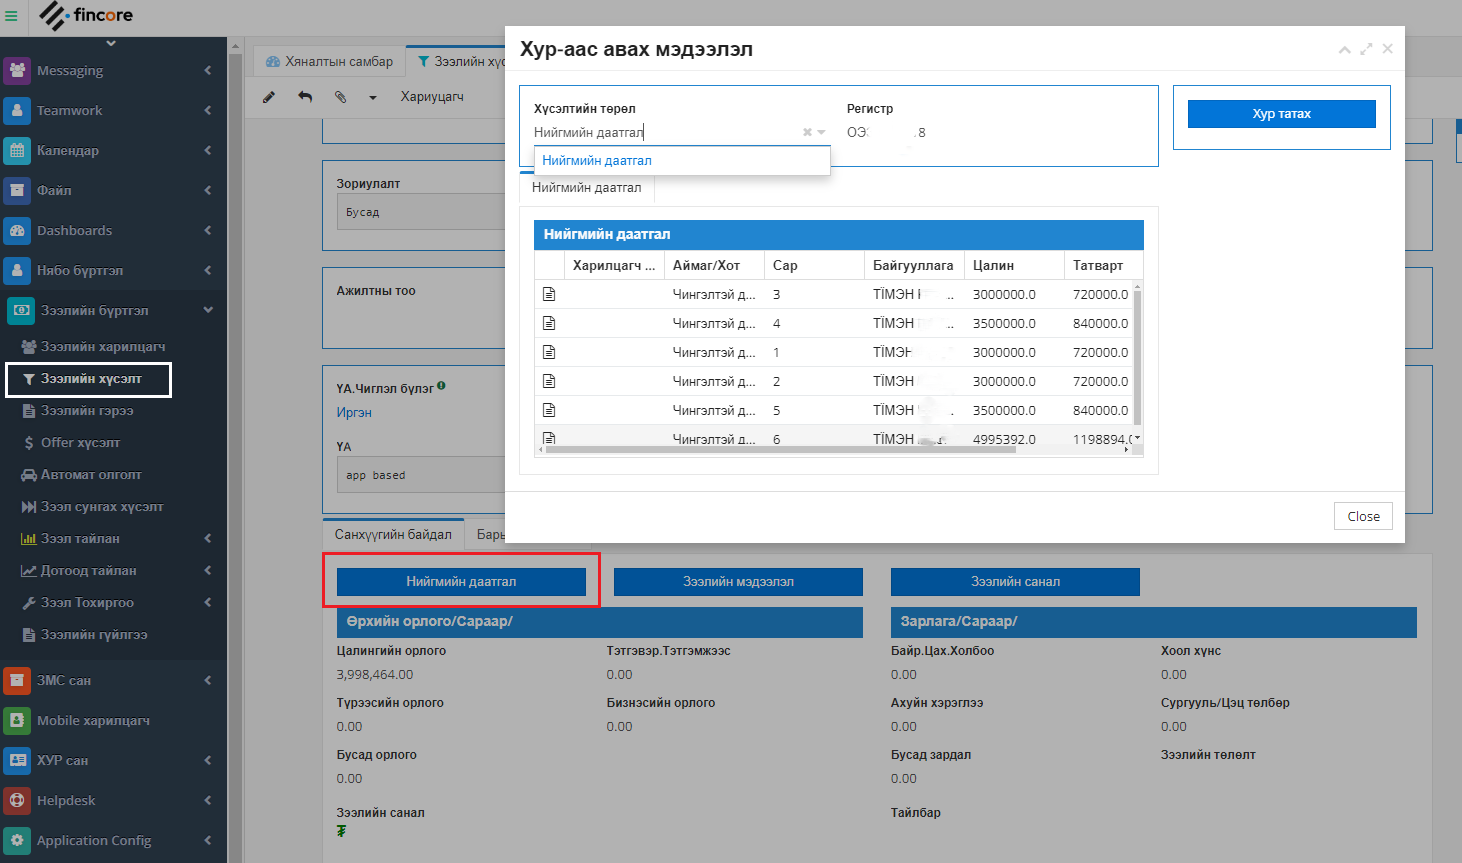Viewport: 1462px width, 863px height.
Task: Open Зээлийн хүсэлт menu item
Action: 88,379
